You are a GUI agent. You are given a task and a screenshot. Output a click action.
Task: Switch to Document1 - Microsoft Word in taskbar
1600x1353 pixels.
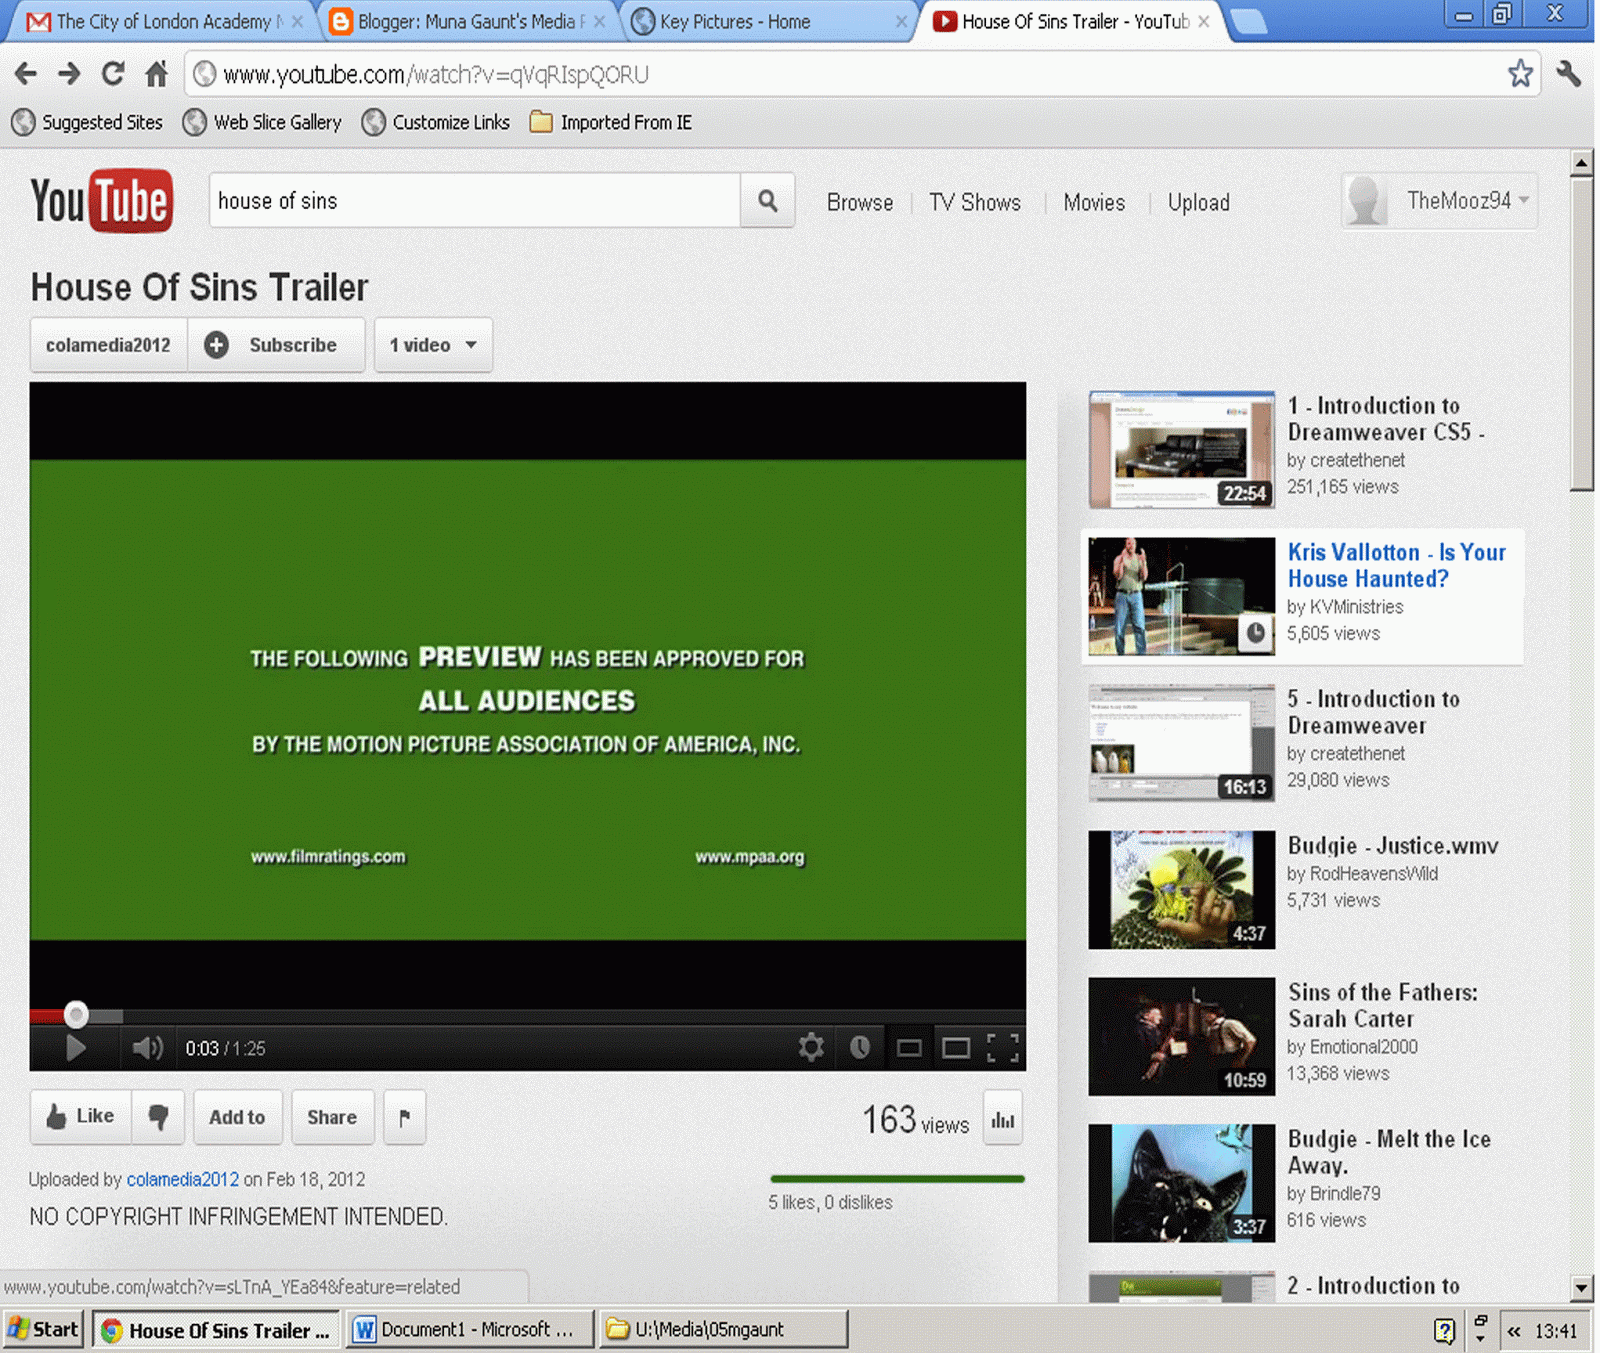(x=470, y=1329)
